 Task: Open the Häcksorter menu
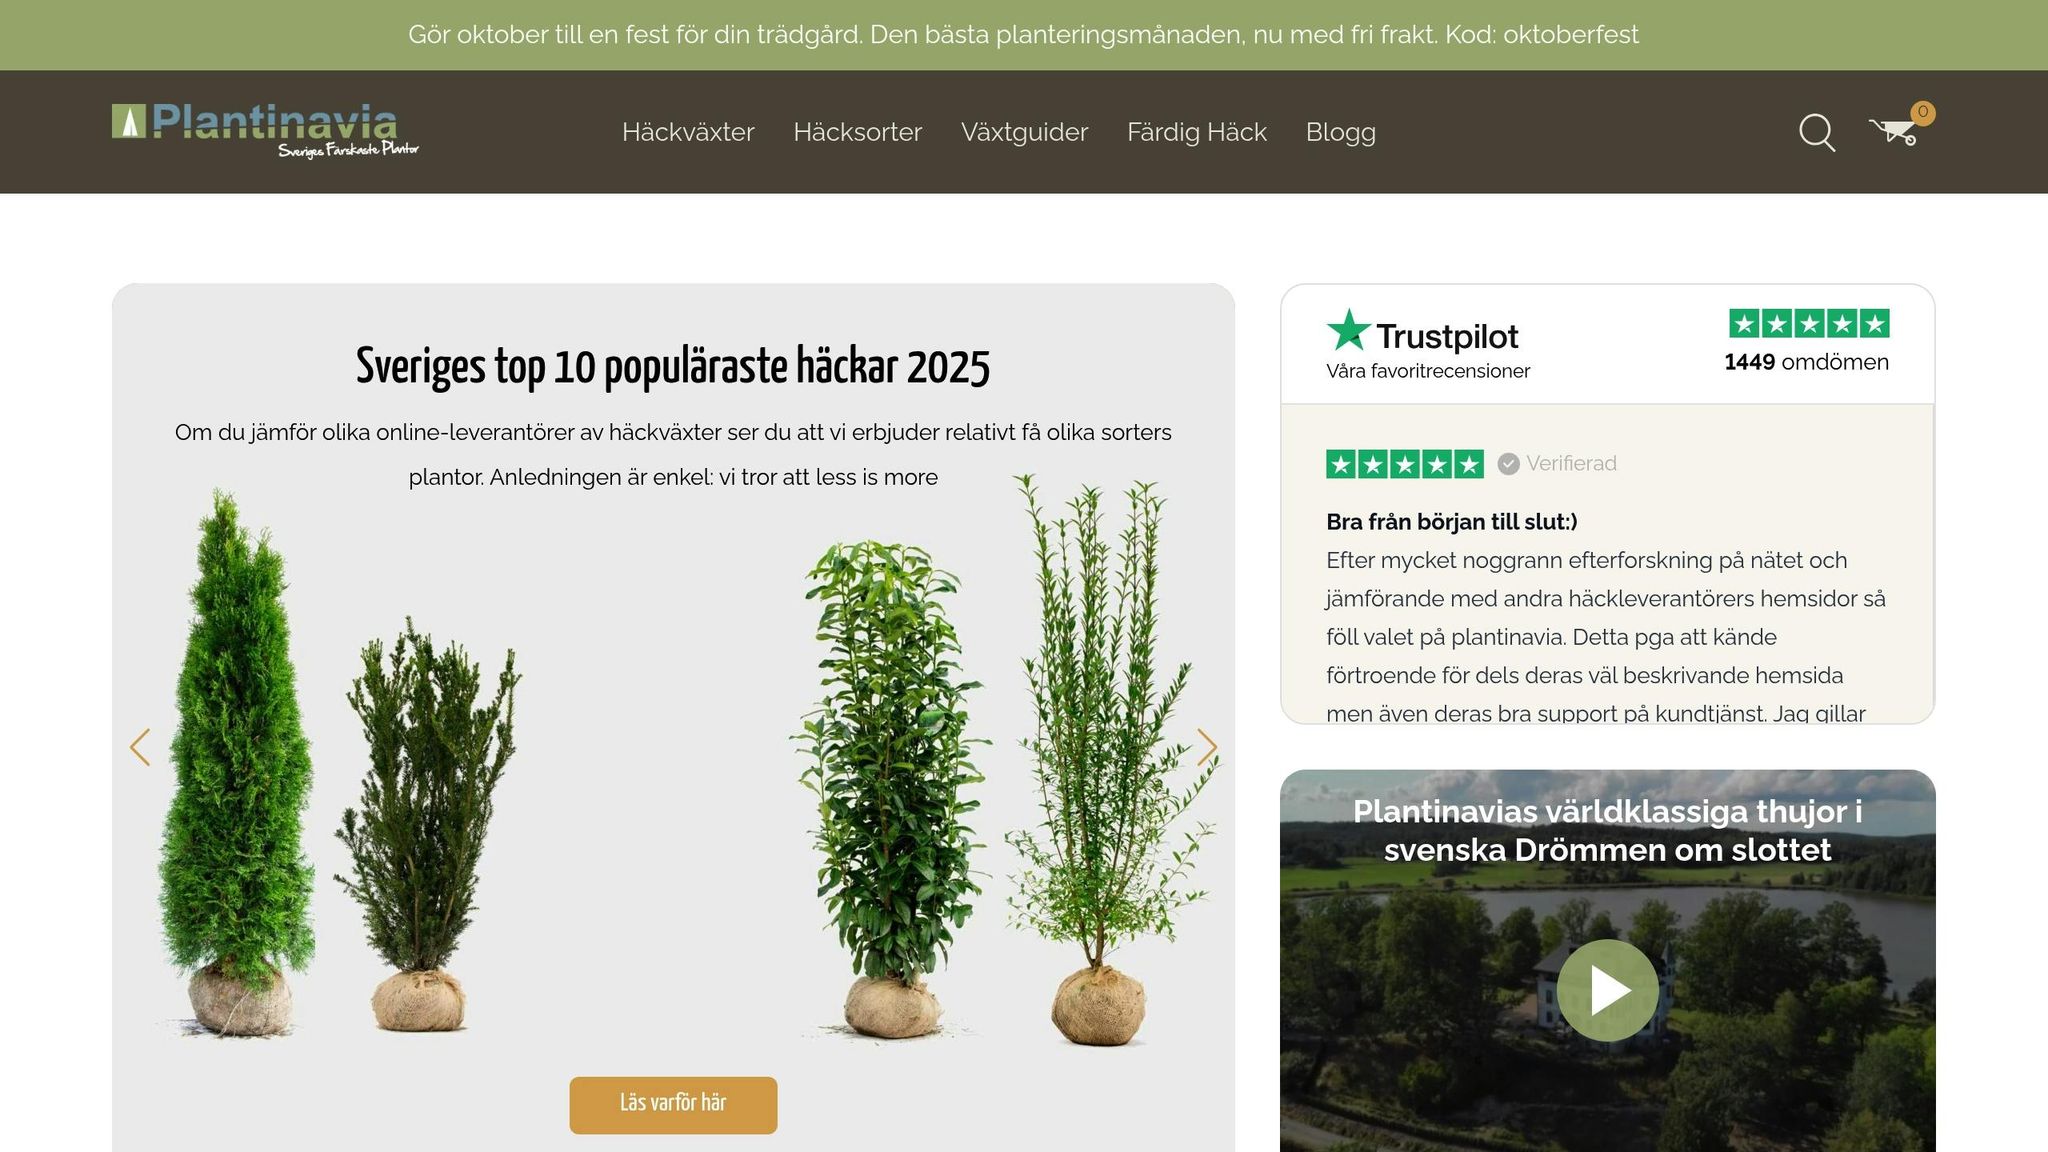[x=857, y=132]
